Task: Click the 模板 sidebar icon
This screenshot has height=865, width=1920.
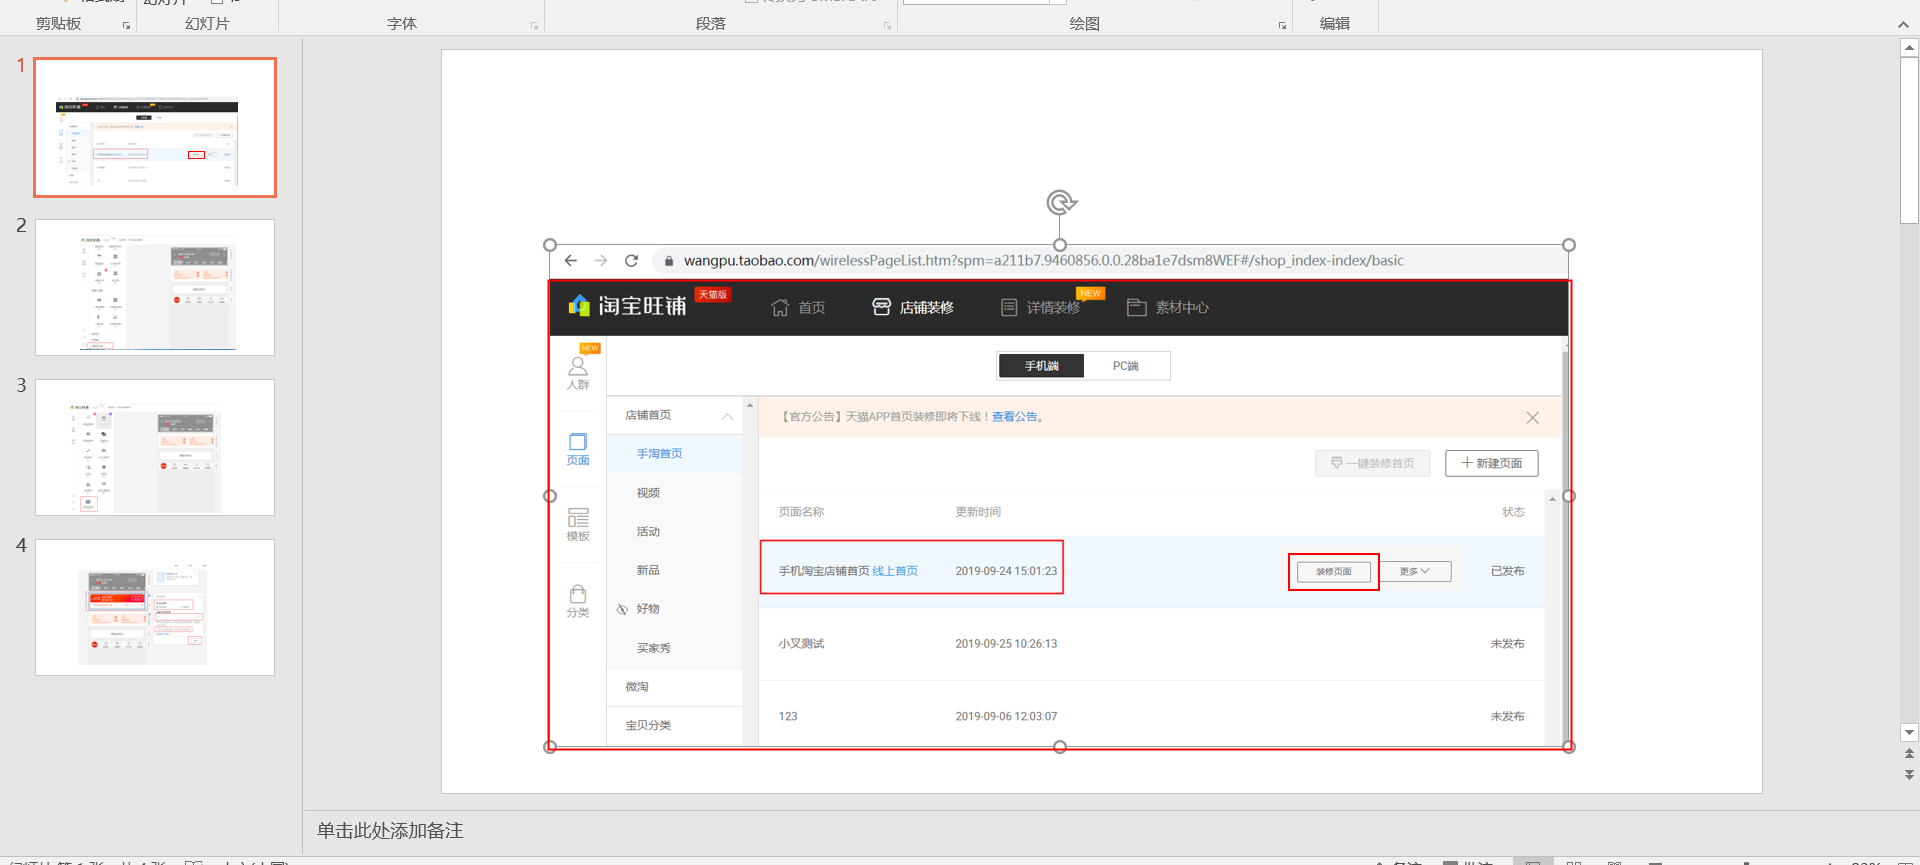Action: [x=578, y=525]
